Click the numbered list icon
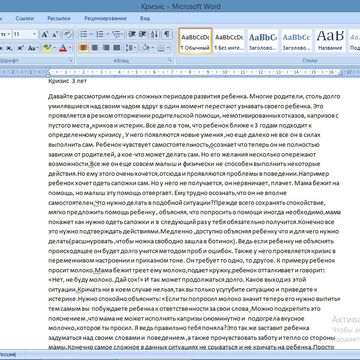 point(100,34)
